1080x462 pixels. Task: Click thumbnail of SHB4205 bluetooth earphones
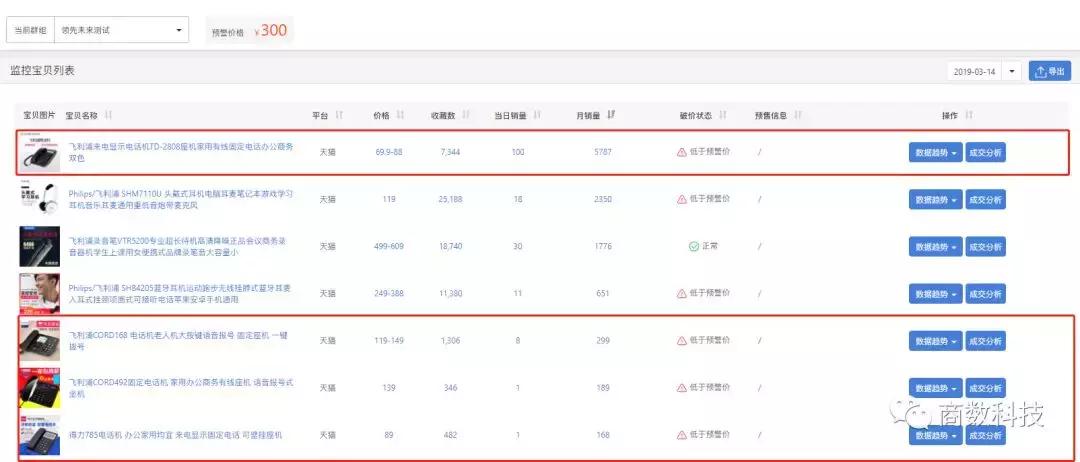[x=39, y=293]
